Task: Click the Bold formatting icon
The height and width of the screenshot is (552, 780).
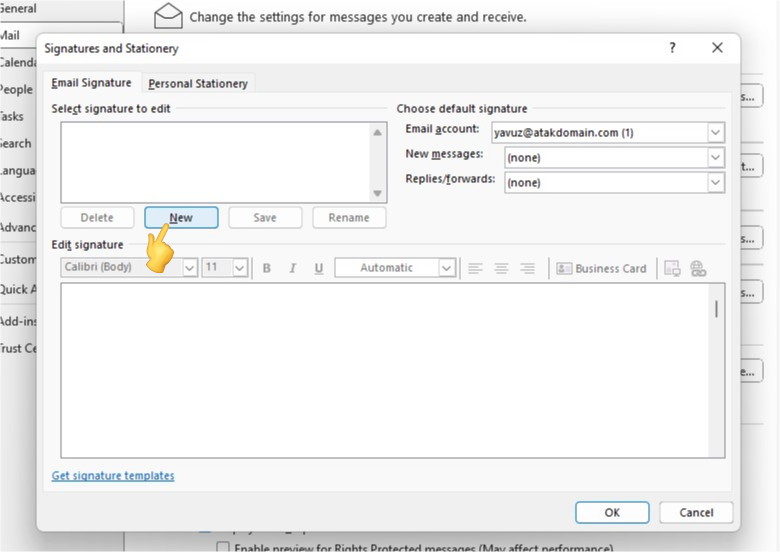Action: point(267,268)
